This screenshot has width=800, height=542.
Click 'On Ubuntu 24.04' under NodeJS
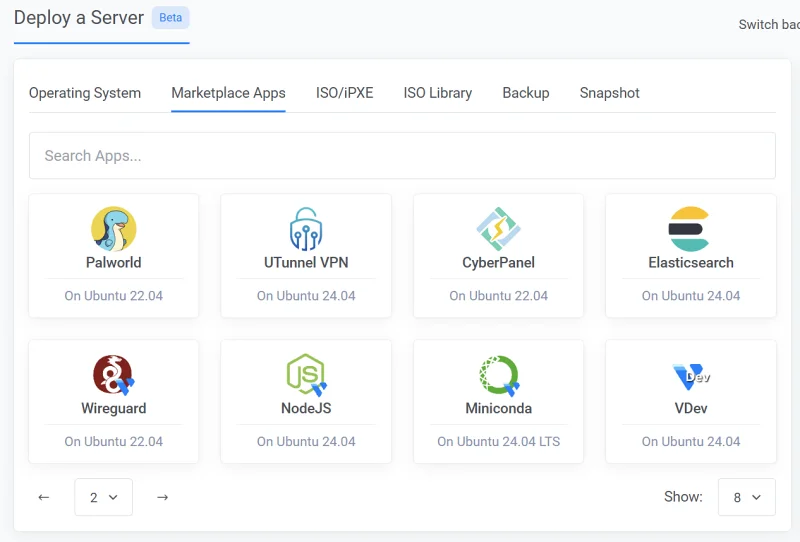[x=306, y=441]
